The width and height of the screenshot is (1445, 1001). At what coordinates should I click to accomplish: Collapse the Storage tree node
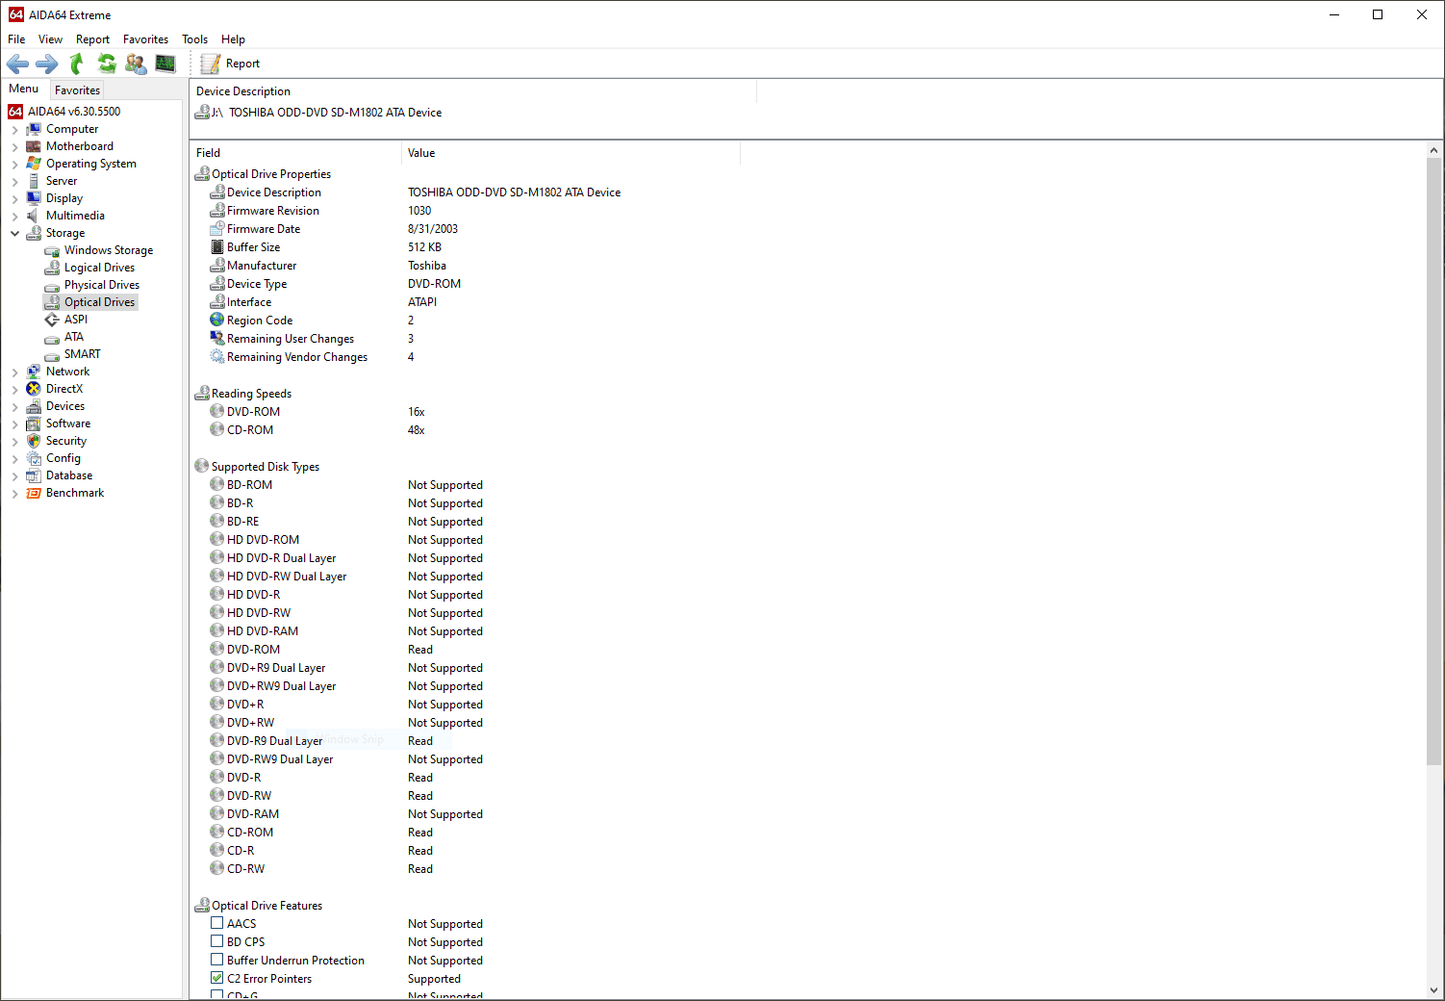pos(15,233)
